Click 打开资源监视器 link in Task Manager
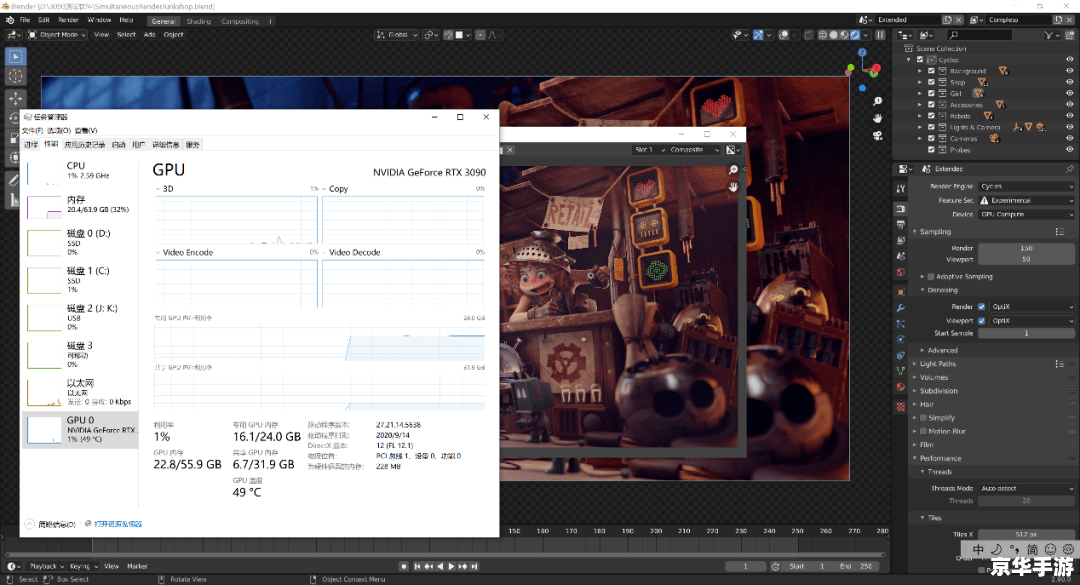1080x585 pixels. click(x=117, y=524)
